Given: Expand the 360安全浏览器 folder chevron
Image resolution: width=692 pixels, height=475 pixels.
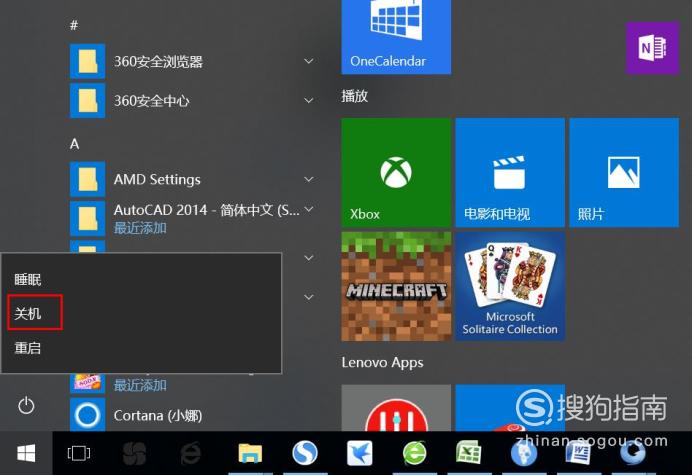Looking at the screenshot, I should pyautogui.click(x=309, y=61).
